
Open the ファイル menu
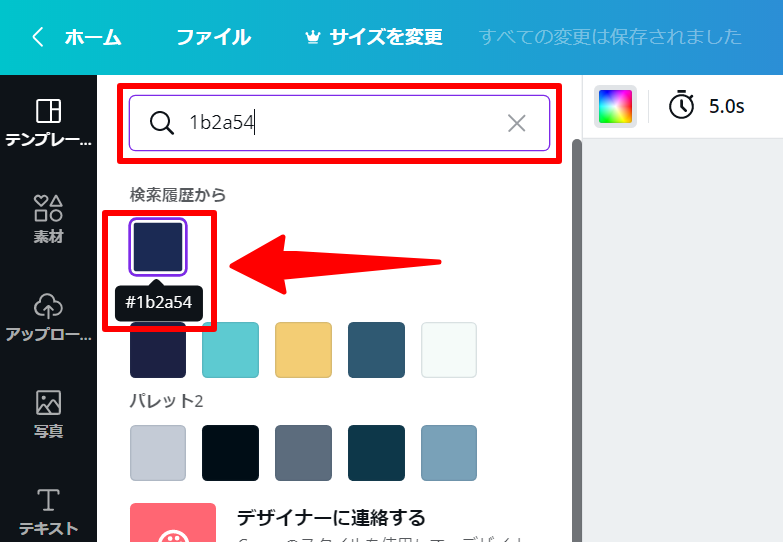click(x=213, y=37)
